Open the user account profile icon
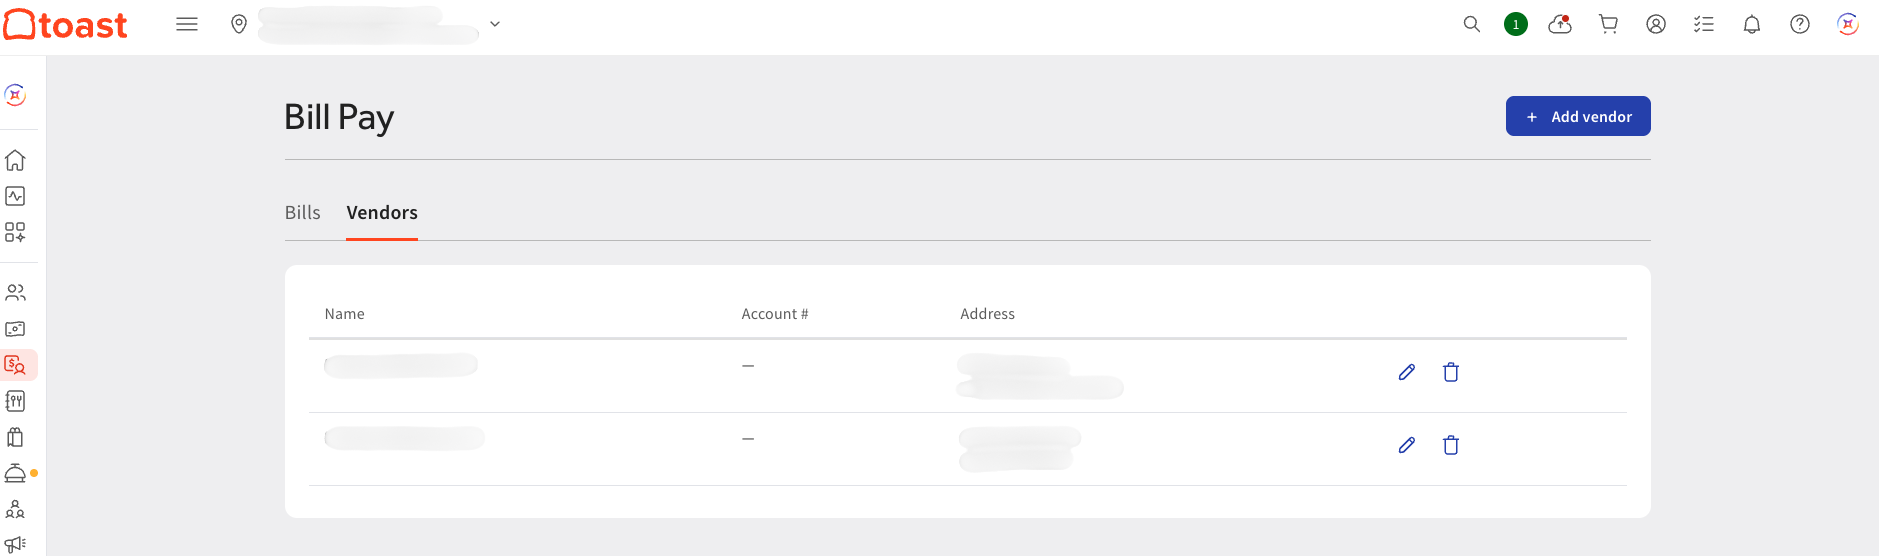The height and width of the screenshot is (556, 1879). pyautogui.click(x=1656, y=24)
